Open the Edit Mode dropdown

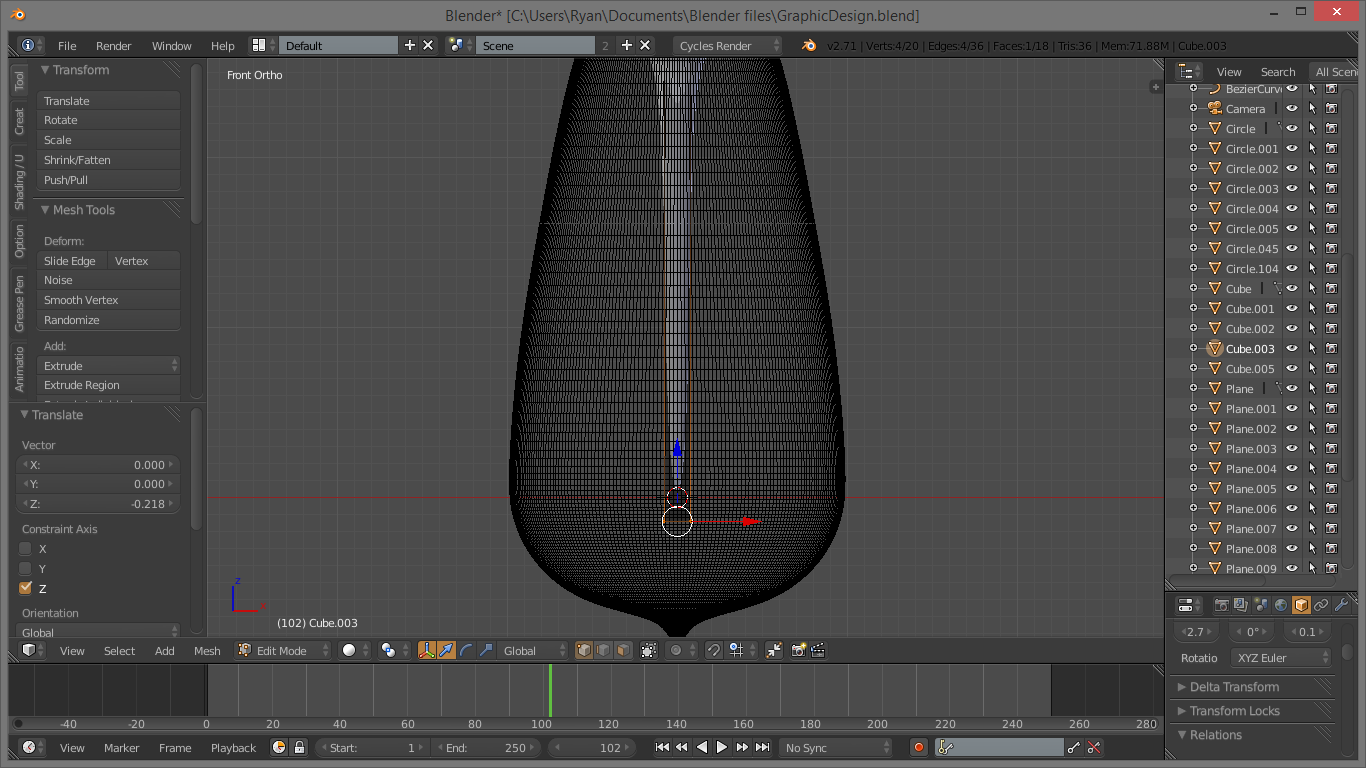coord(283,650)
